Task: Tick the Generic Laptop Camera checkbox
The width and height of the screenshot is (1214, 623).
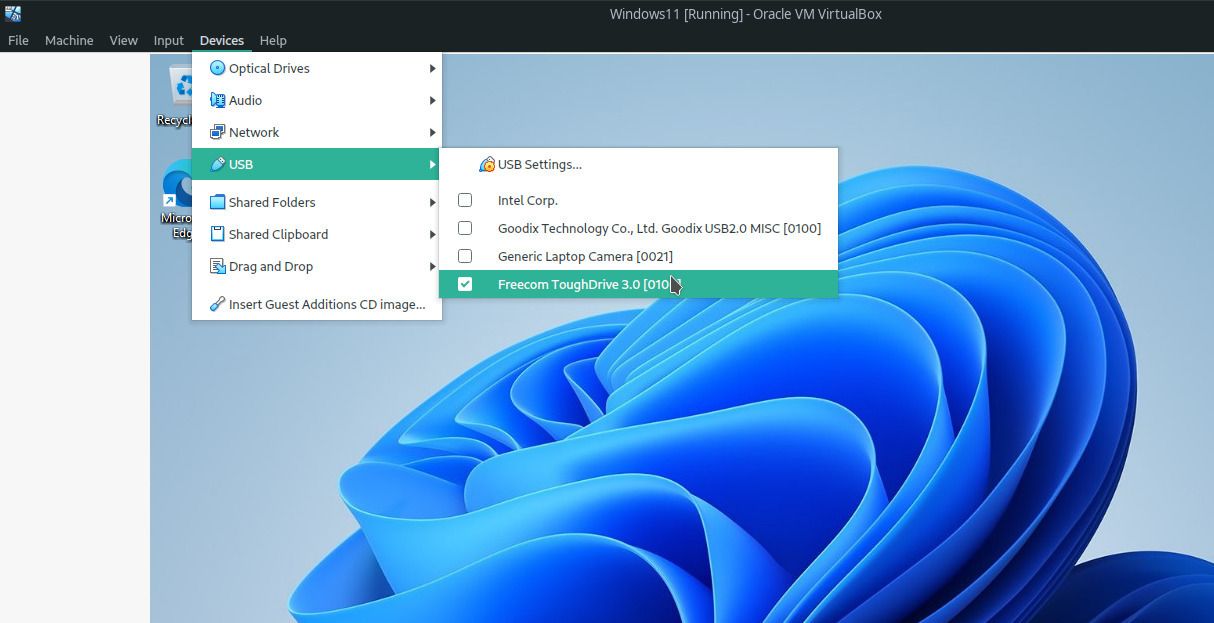Action: click(465, 256)
